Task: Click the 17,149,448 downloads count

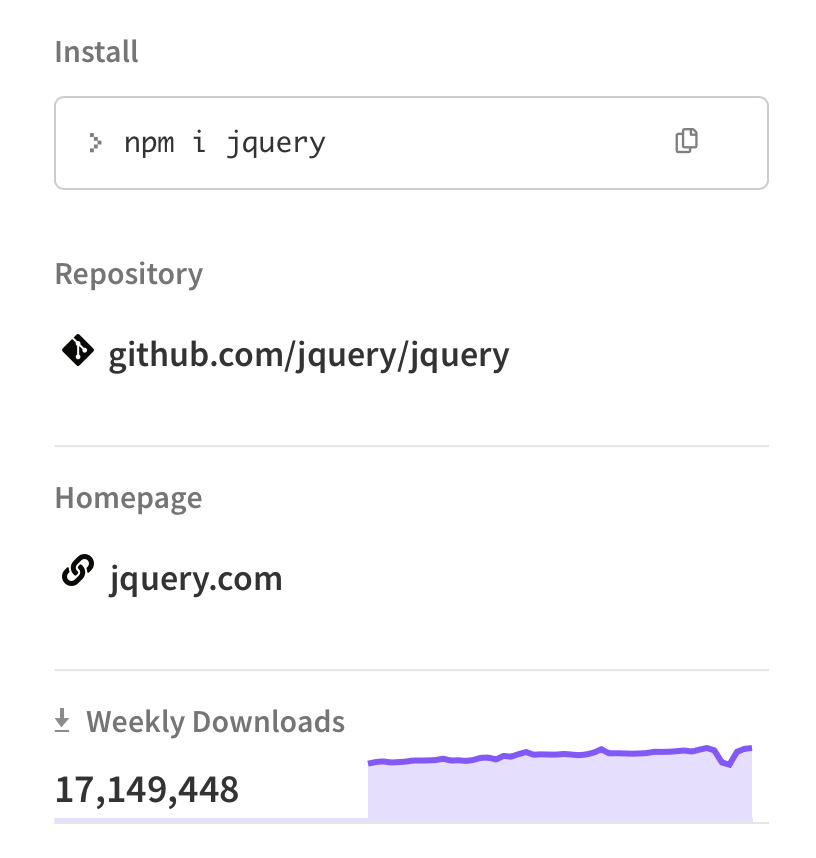Action: tap(147, 790)
